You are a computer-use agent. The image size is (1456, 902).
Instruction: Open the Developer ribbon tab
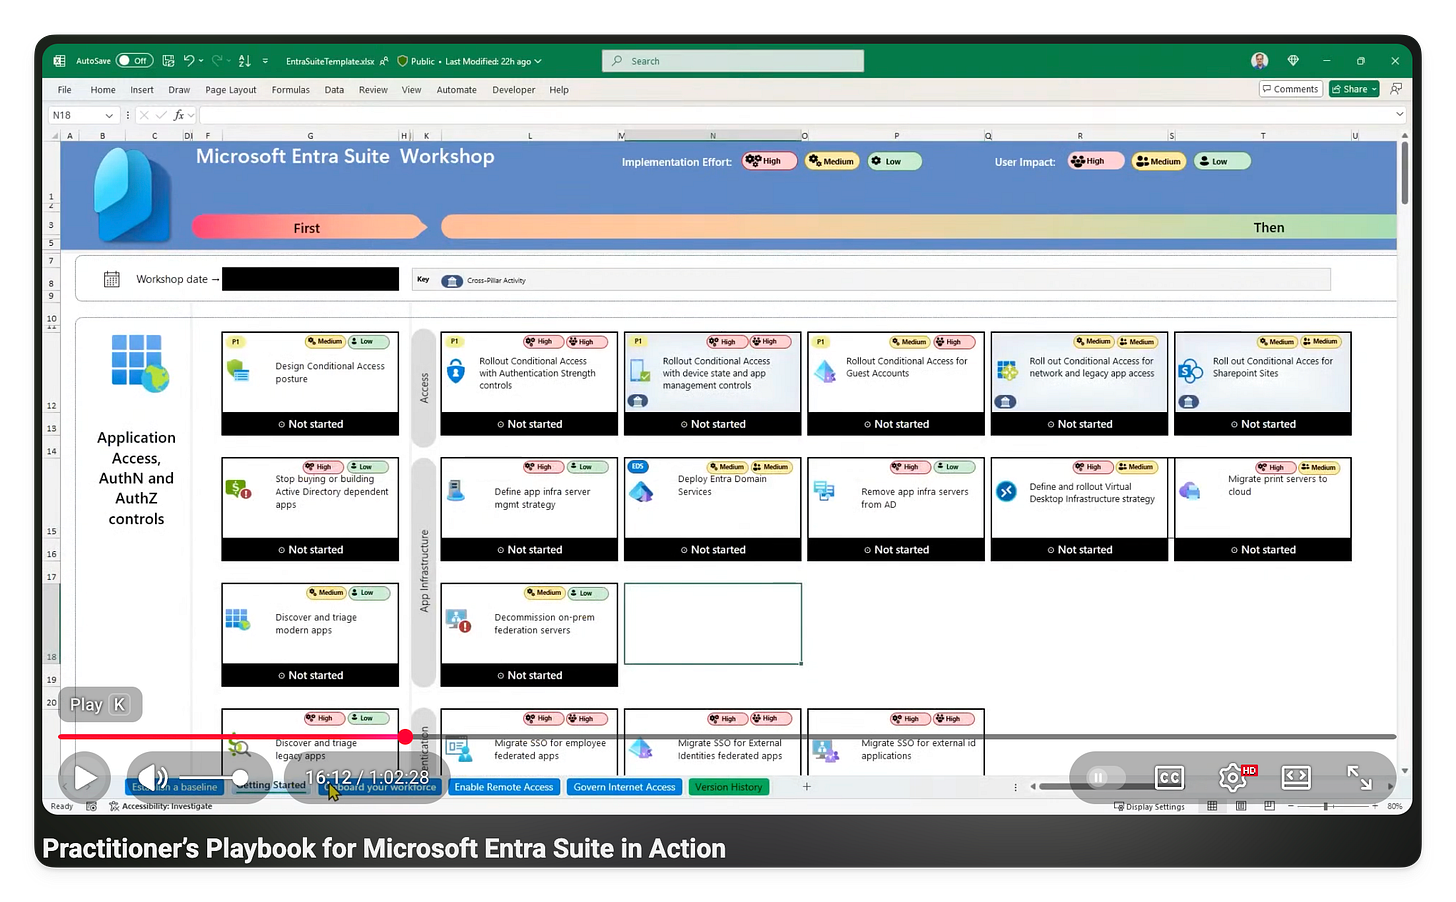click(x=514, y=90)
